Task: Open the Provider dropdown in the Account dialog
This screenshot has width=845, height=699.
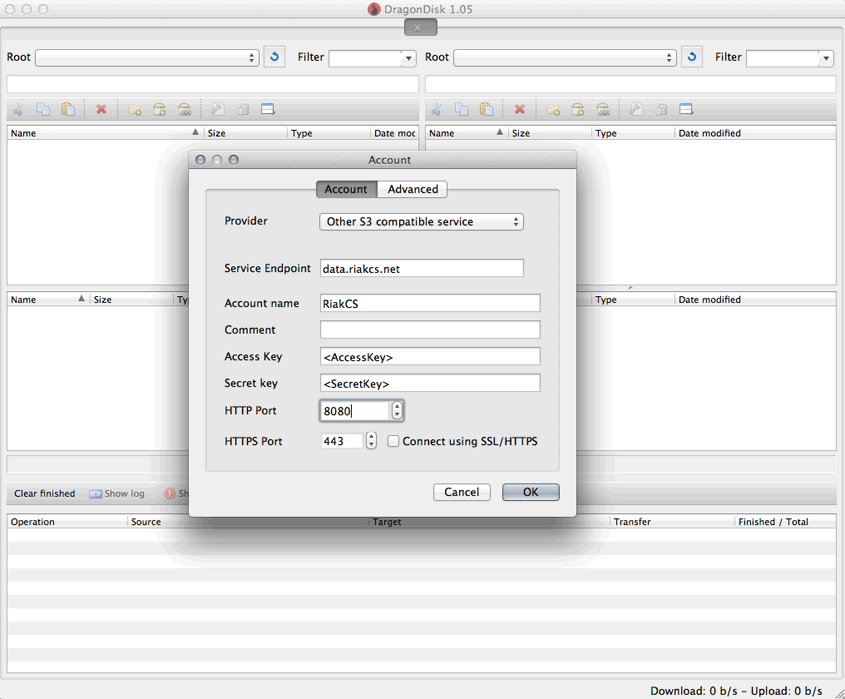Action: coord(420,221)
